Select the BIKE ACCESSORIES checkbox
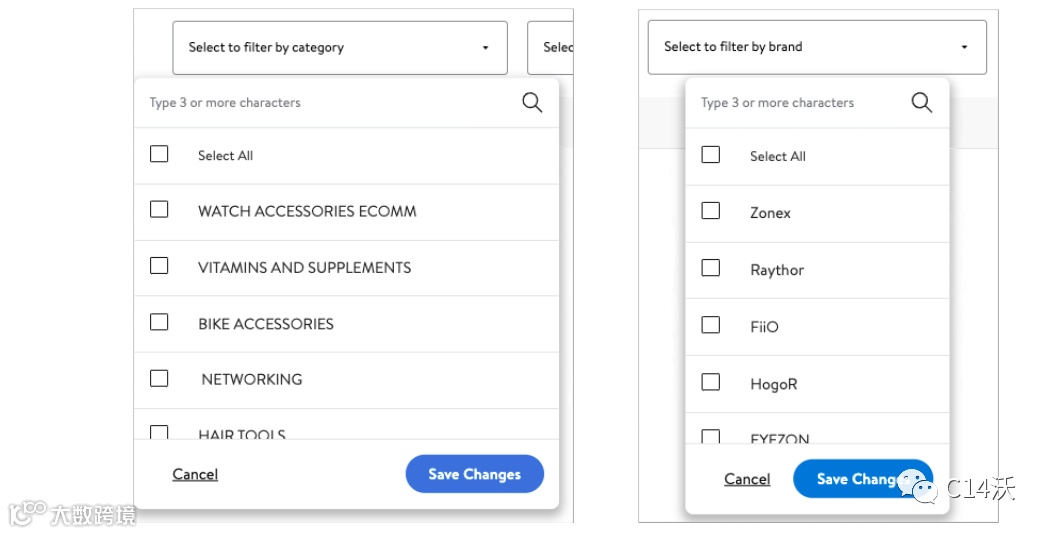Image resolution: width=1049 pixels, height=534 pixels. click(x=159, y=322)
